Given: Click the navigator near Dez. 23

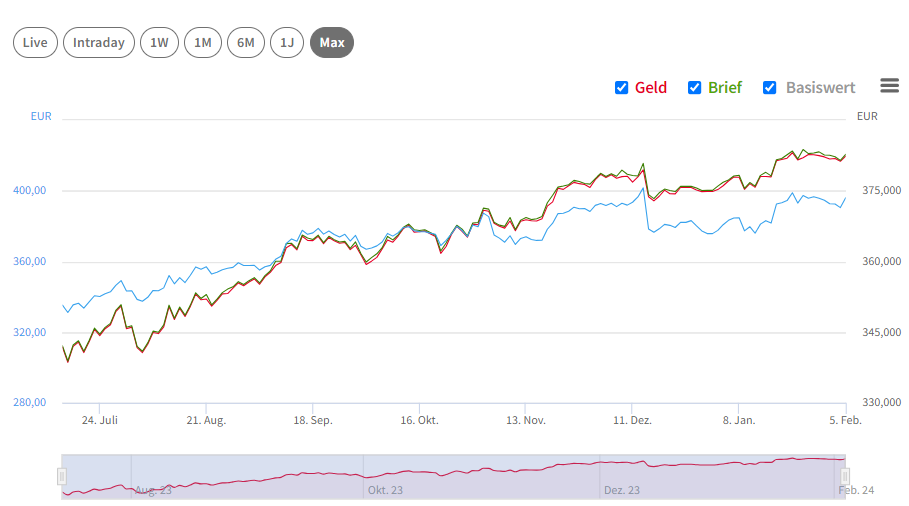Looking at the screenshot, I should point(622,490).
